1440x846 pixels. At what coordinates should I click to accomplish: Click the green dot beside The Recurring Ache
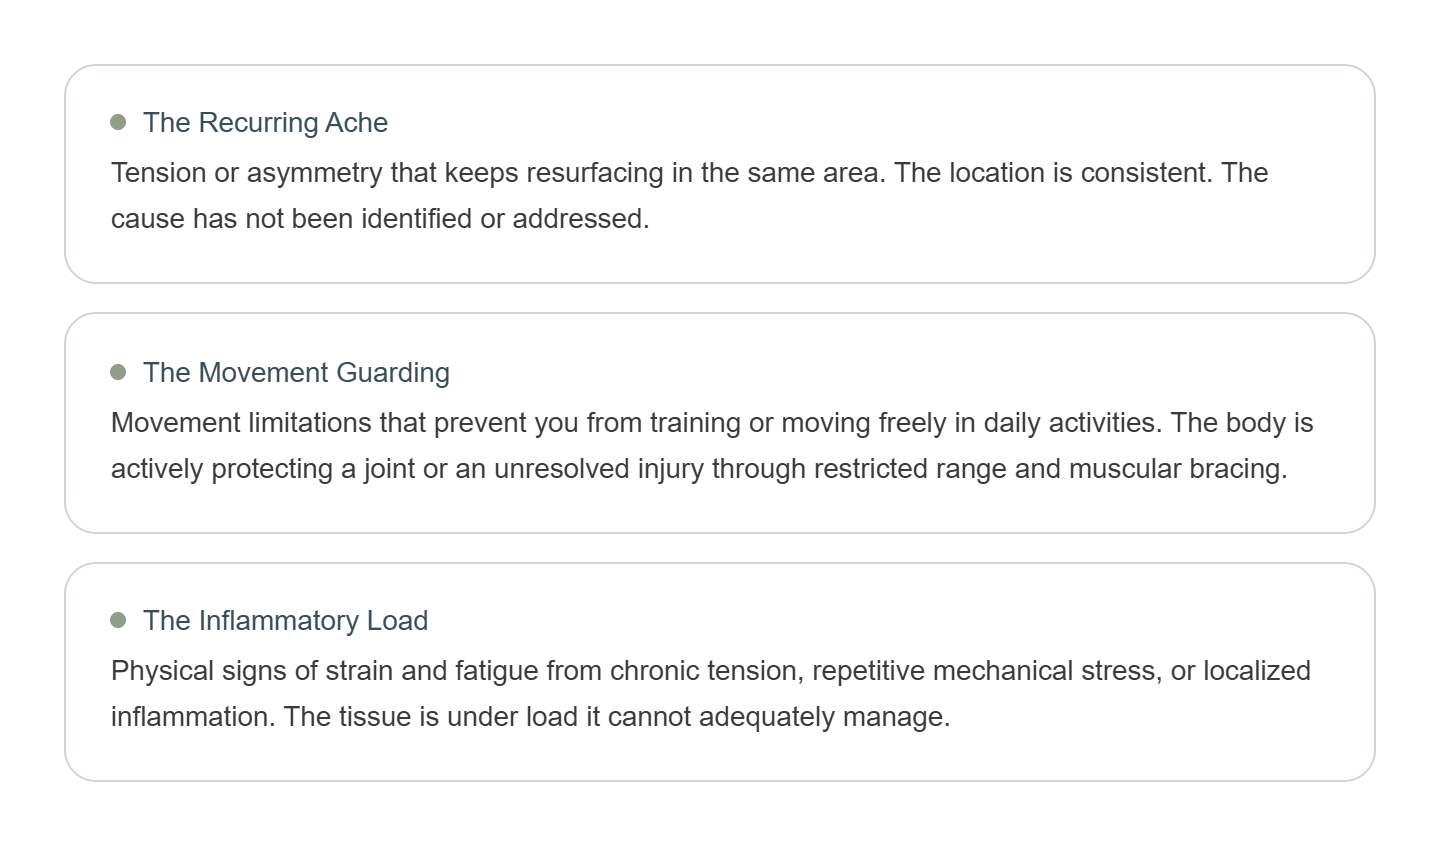(118, 122)
